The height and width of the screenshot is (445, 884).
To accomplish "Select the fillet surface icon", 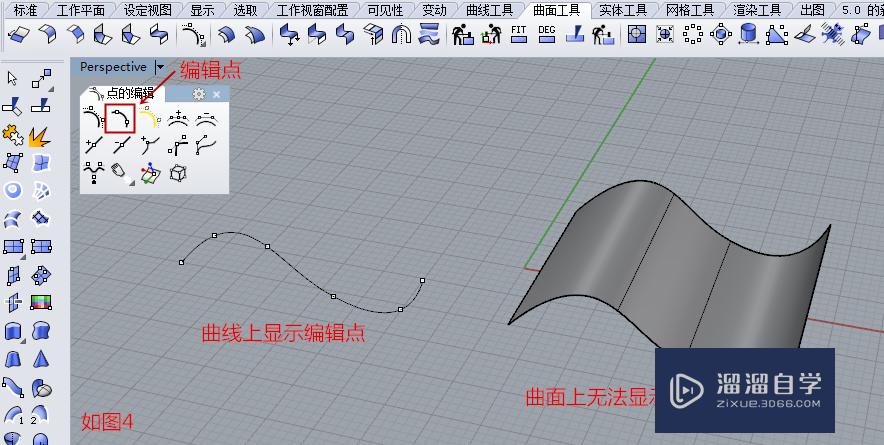I will tap(47, 34).
